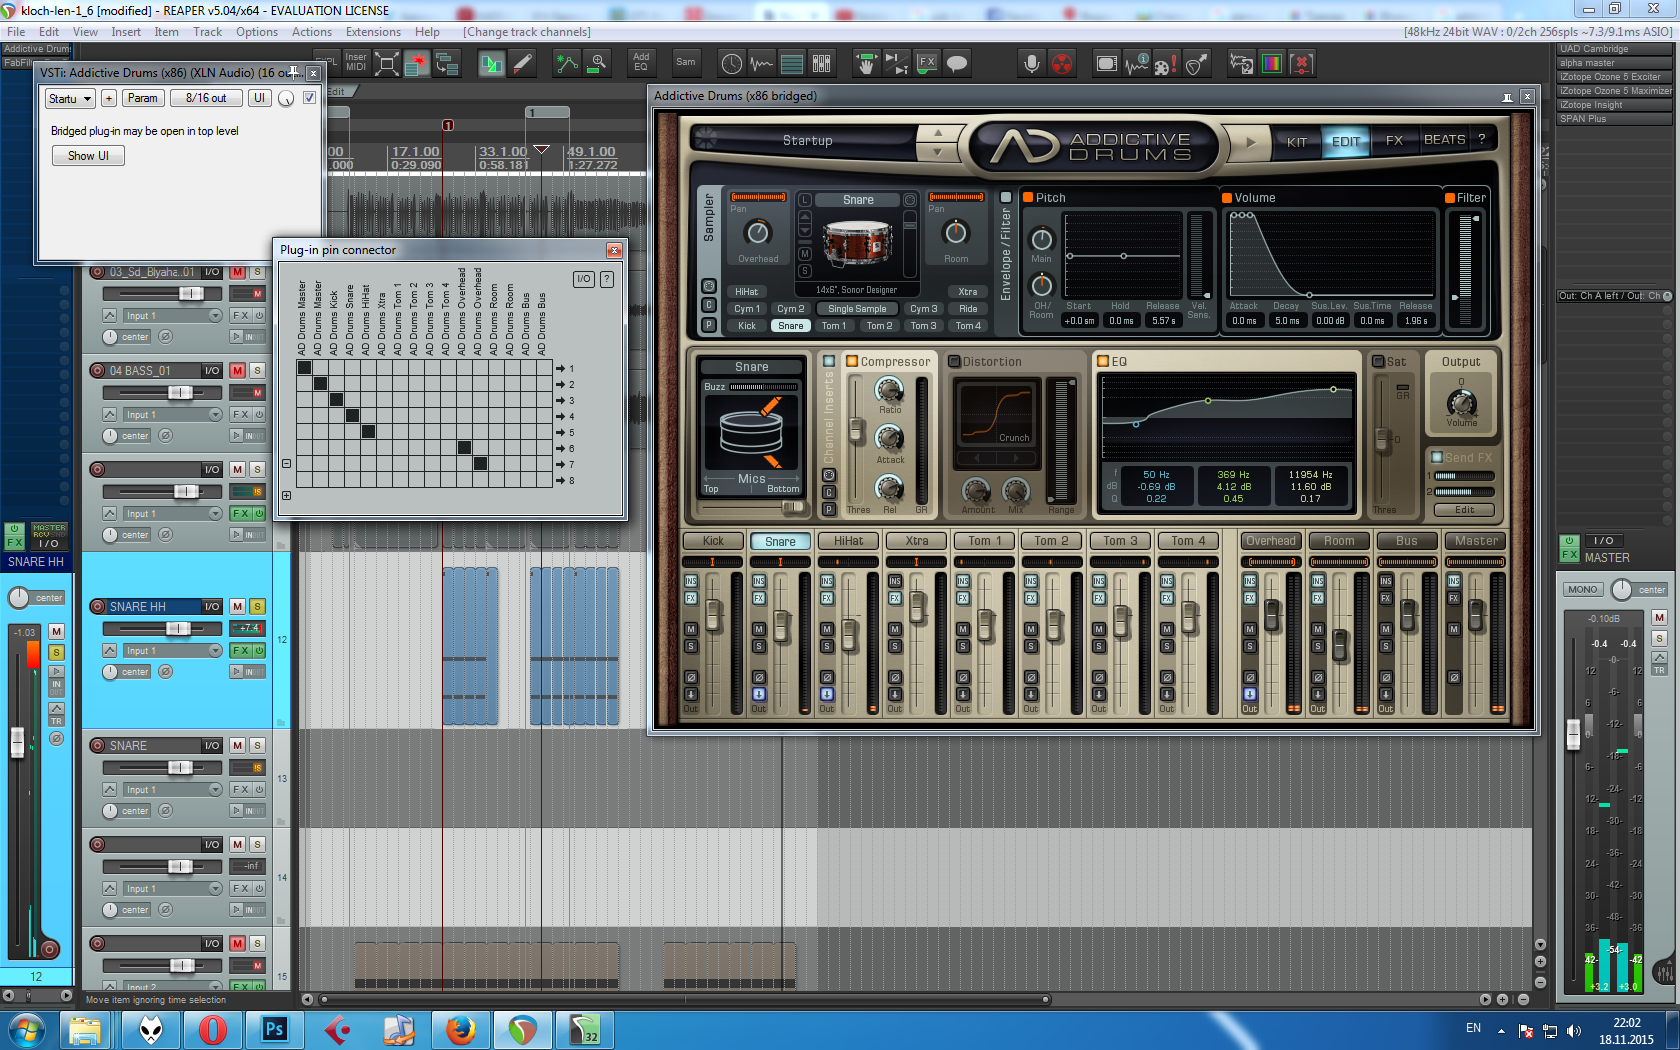Click preset down arrow beside Startup
Viewport: 1680px width, 1050px height.
[x=937, y=151]
